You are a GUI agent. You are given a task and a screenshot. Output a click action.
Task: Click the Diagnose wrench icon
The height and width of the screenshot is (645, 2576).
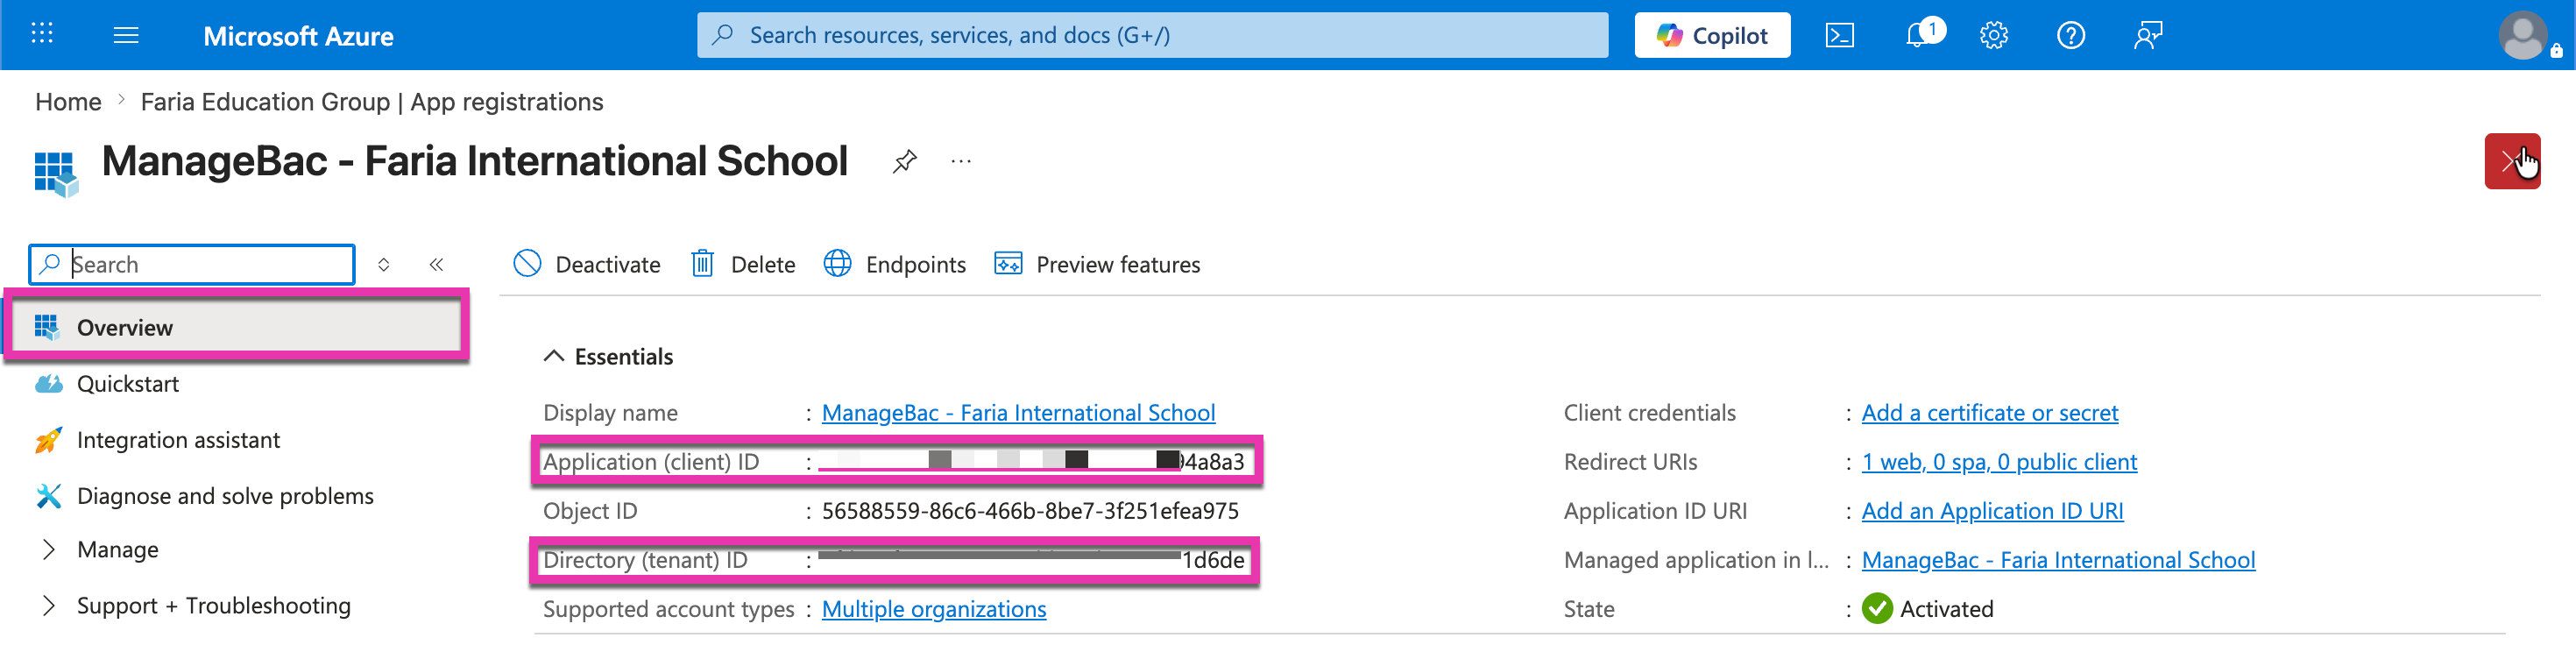click(48, 496)
